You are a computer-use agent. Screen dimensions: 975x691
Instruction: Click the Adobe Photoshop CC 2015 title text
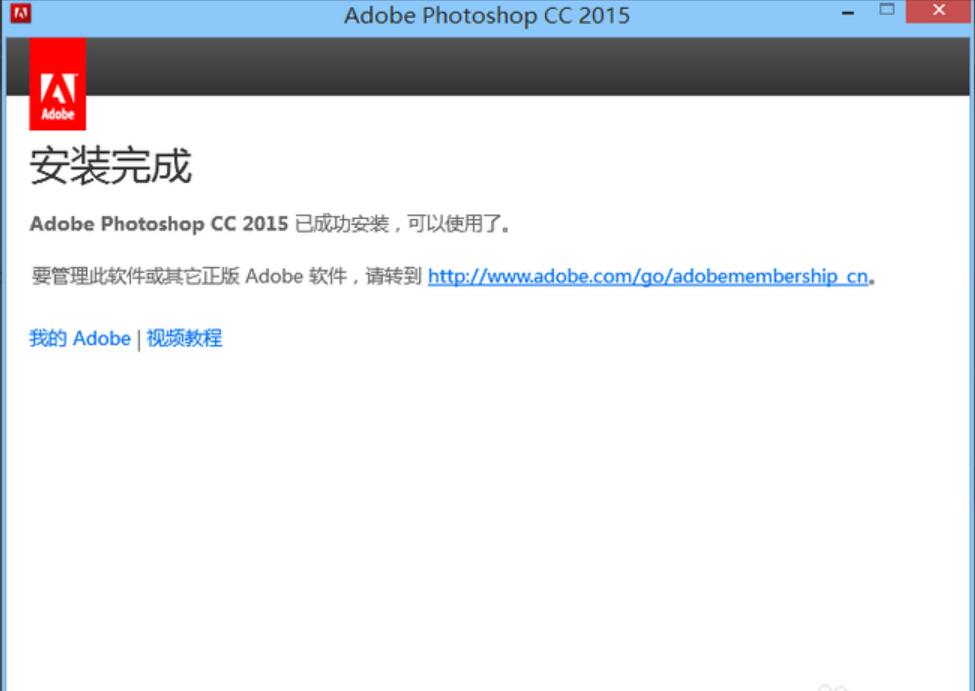pyautogui.click(x=487, y=16)
